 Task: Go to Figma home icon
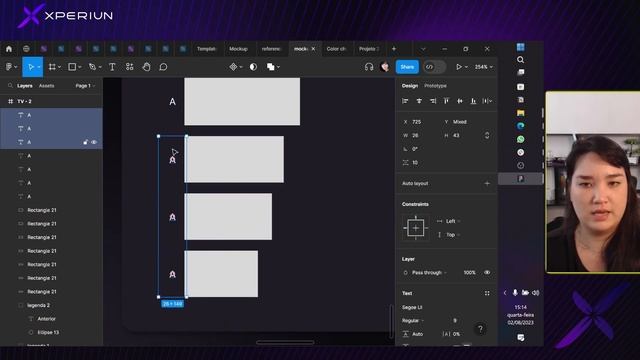tap(9, 49)
